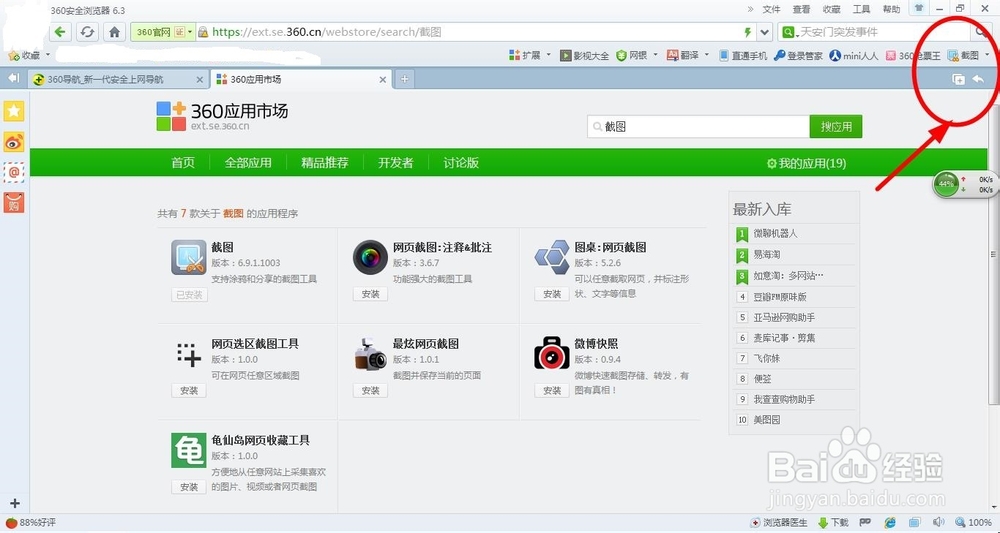The width and height of the screenshot is (1000, 533).
Task: Open 全部应用 in navigation
Action: click(248, 163)
